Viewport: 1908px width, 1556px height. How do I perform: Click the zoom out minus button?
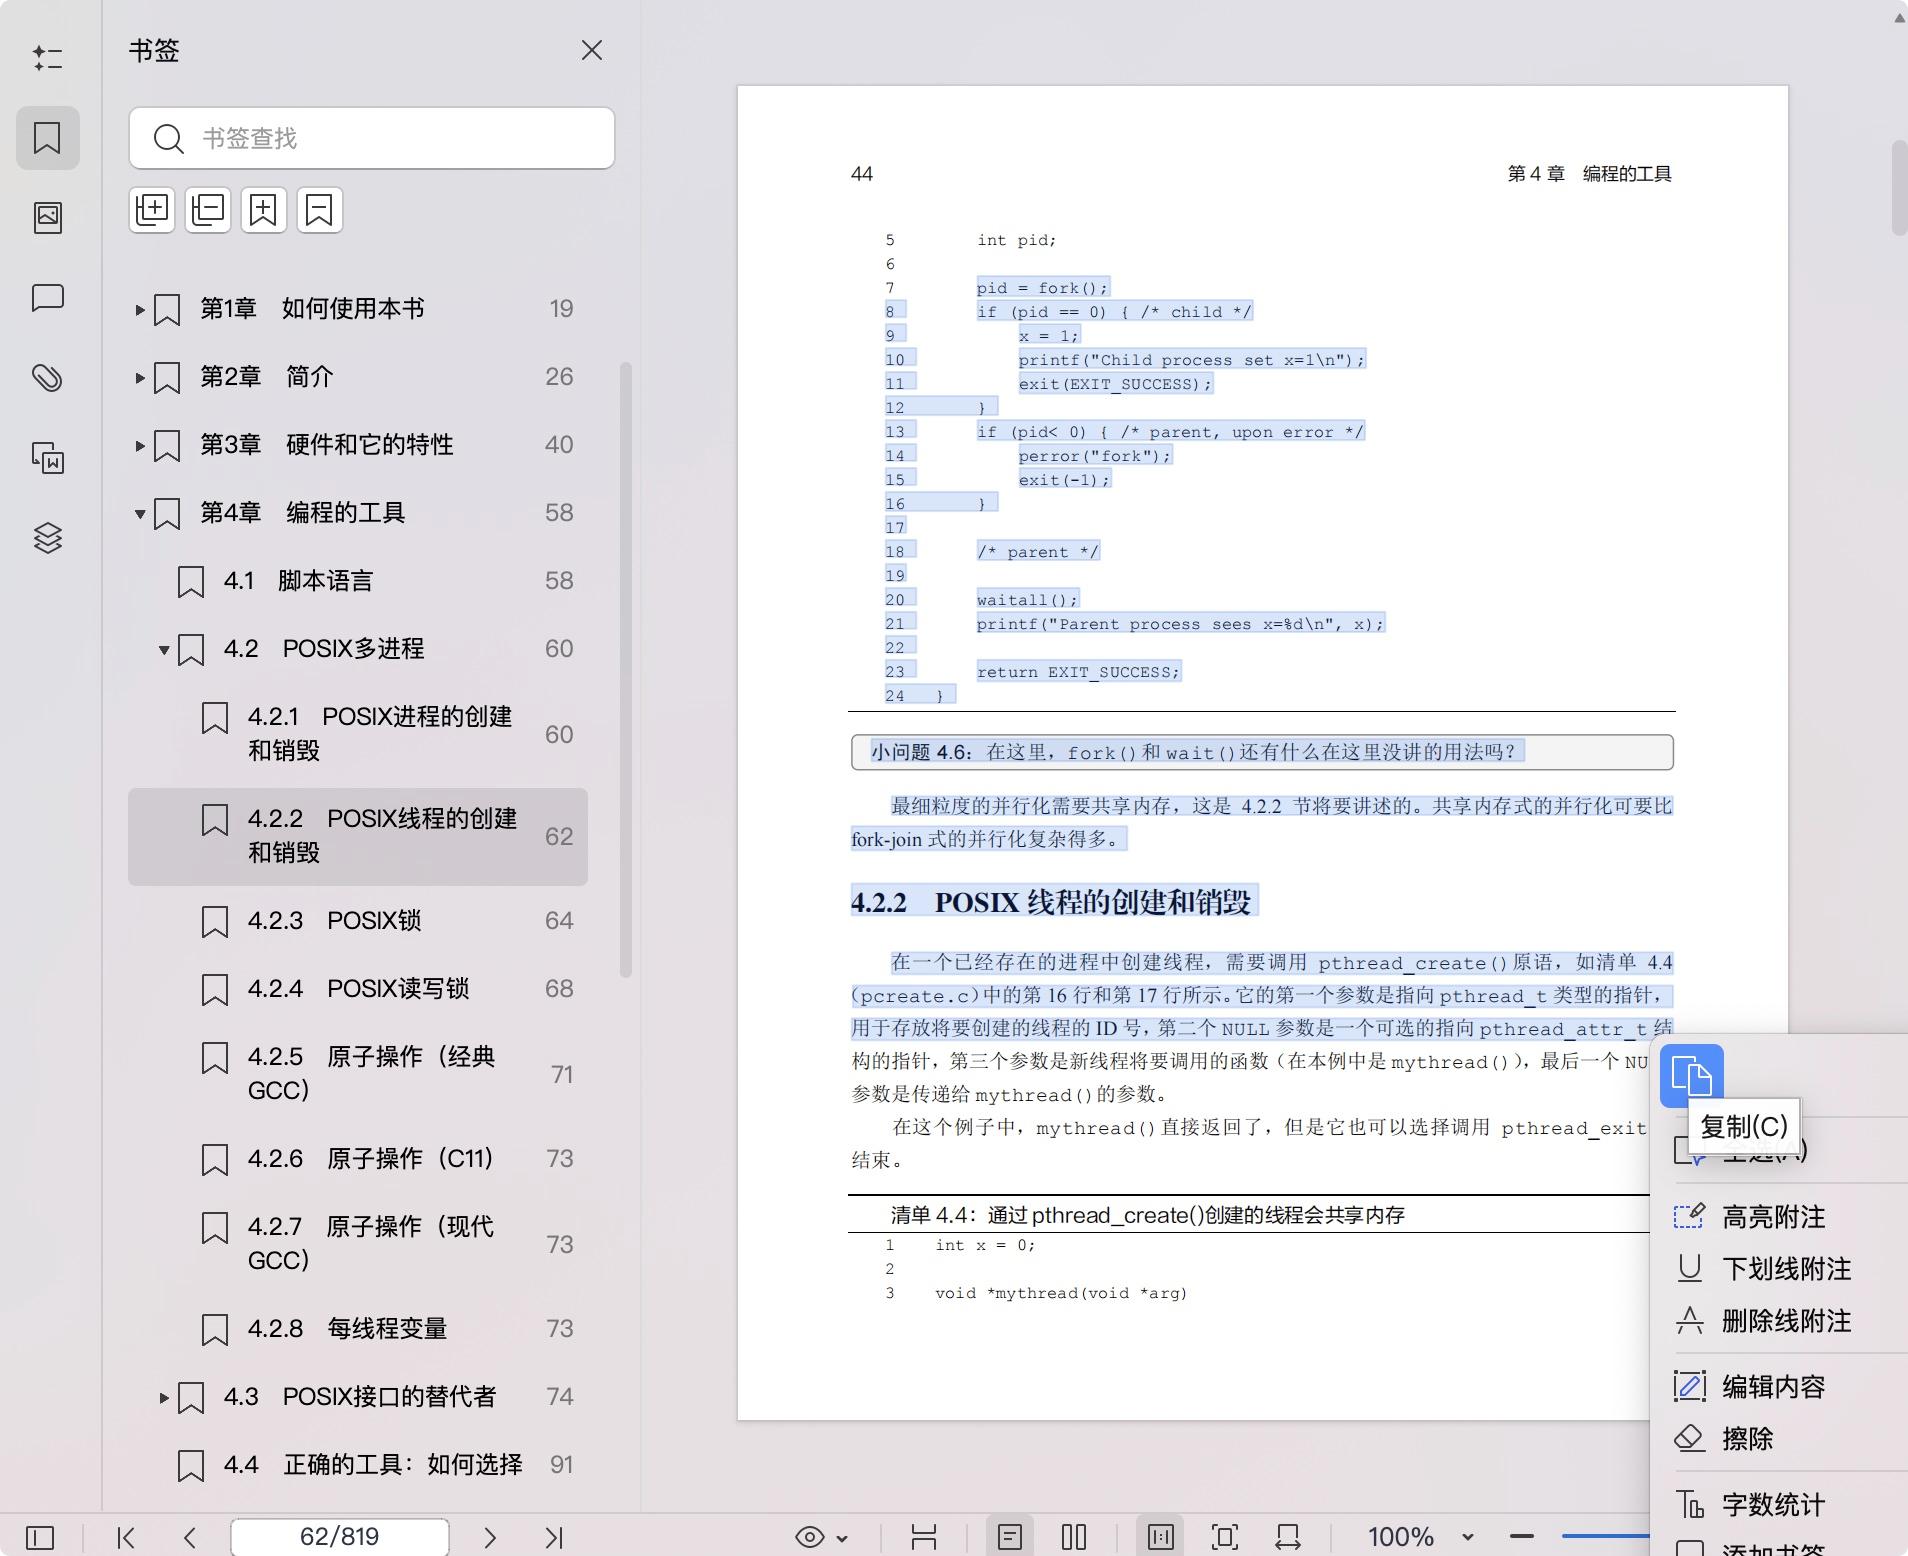[x=1522, y=1537]
